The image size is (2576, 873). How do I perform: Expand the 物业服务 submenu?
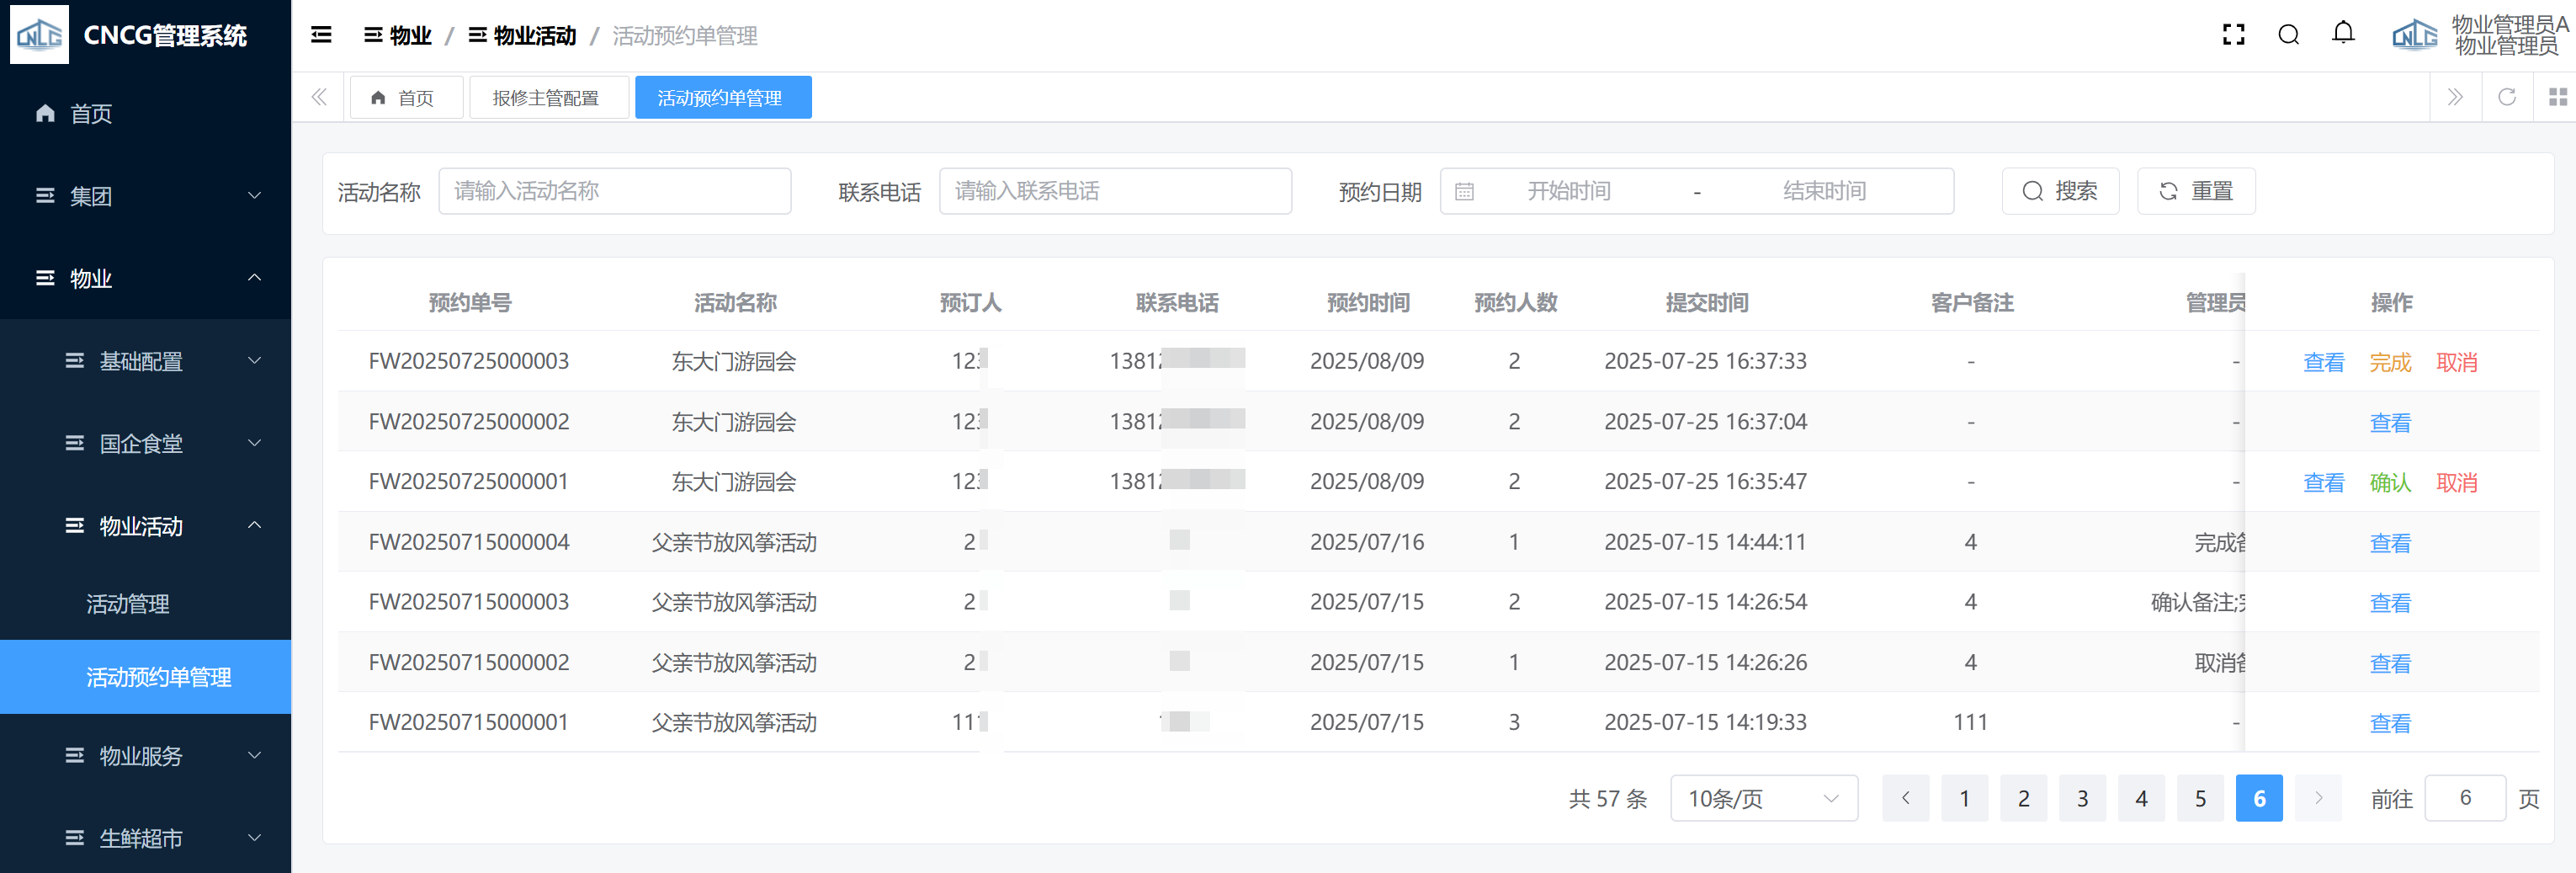[x=160, y=756]
